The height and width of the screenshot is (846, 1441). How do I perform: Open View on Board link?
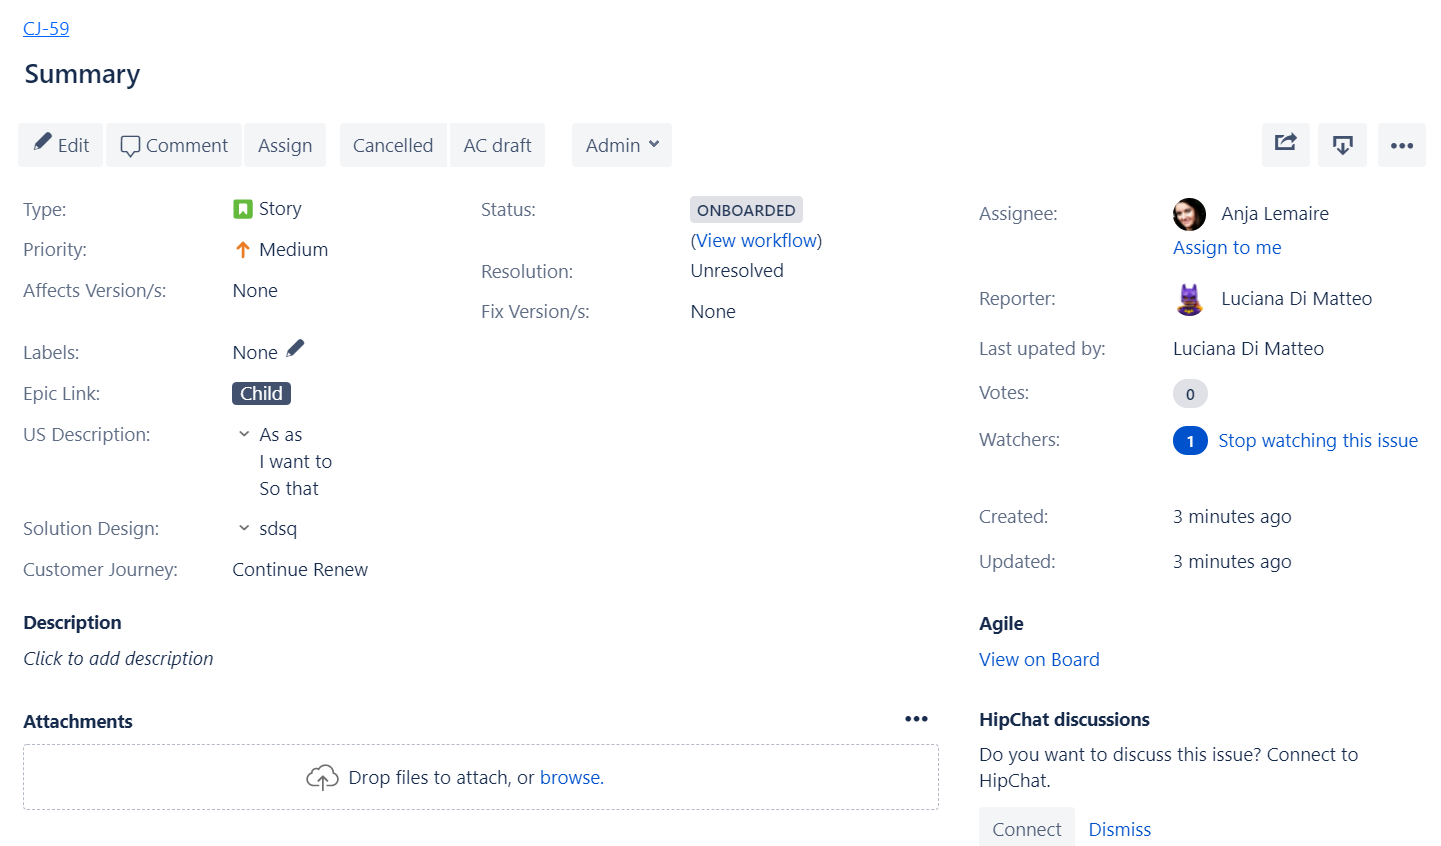[1039, 660]
